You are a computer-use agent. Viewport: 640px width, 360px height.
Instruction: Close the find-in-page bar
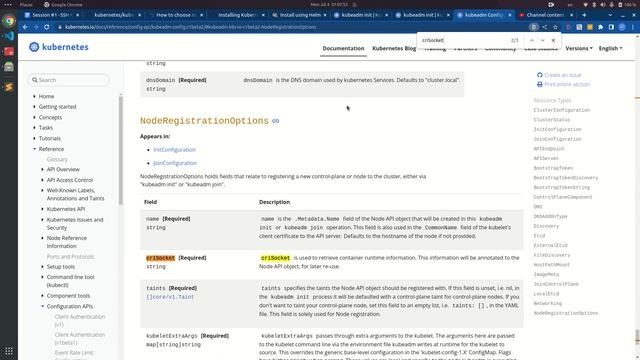pyautogui.click(x=553, y=40)
